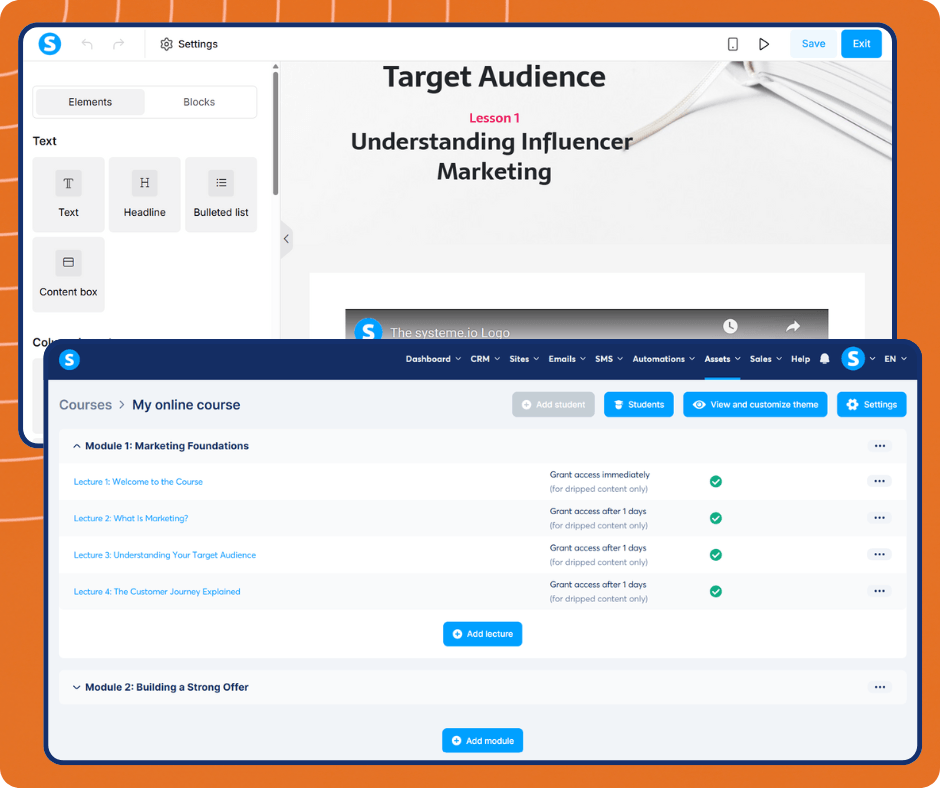Click green check status for Lecture 4

(716, 591)
